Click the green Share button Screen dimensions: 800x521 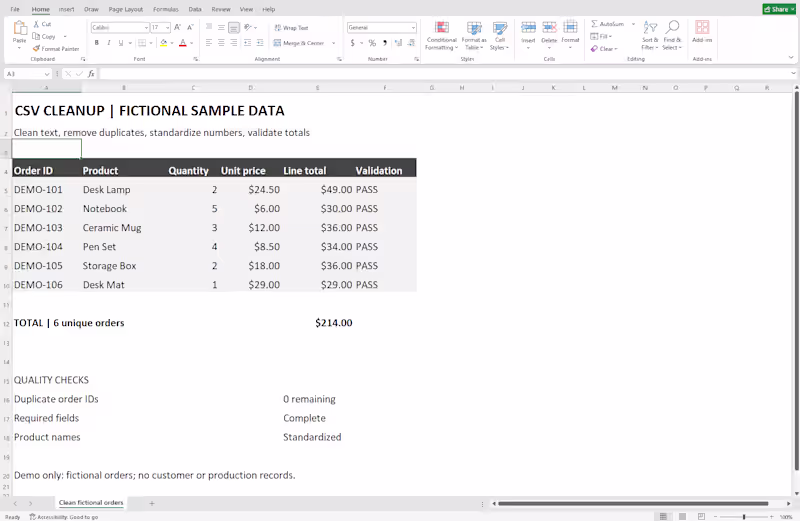pyautogui.click(x=779, y=9)
